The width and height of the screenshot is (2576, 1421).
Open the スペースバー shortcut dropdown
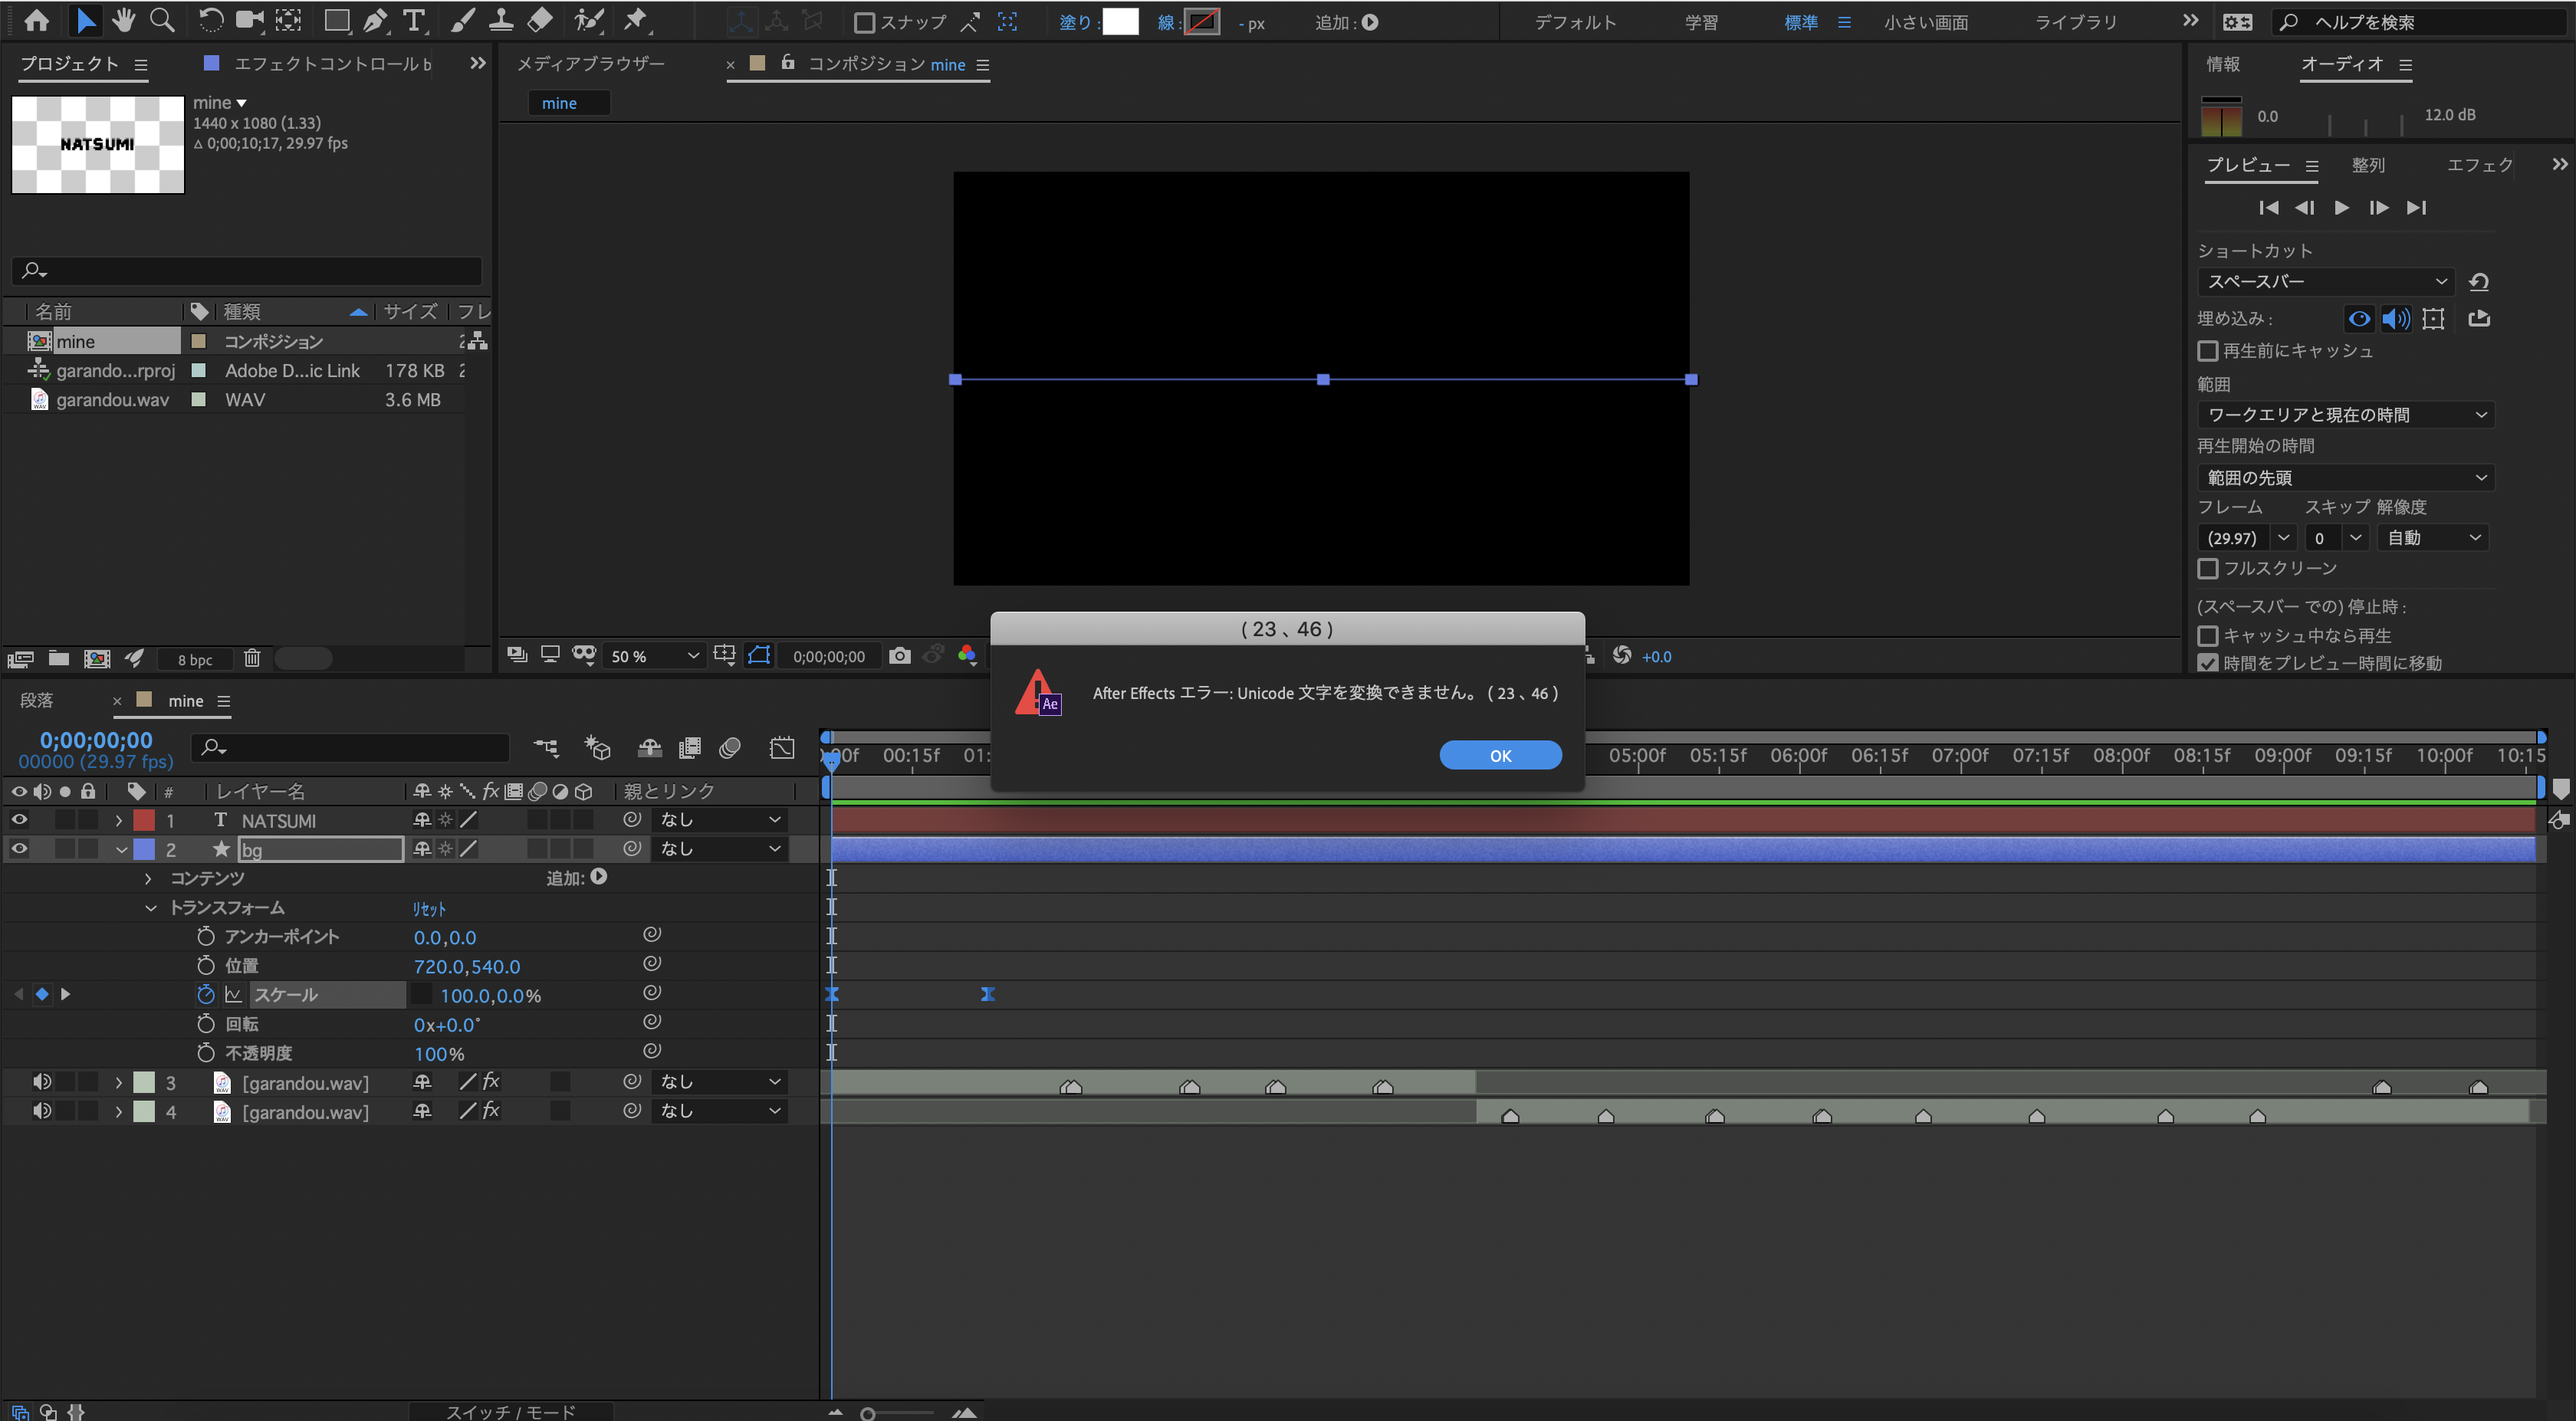(2325, 282)
